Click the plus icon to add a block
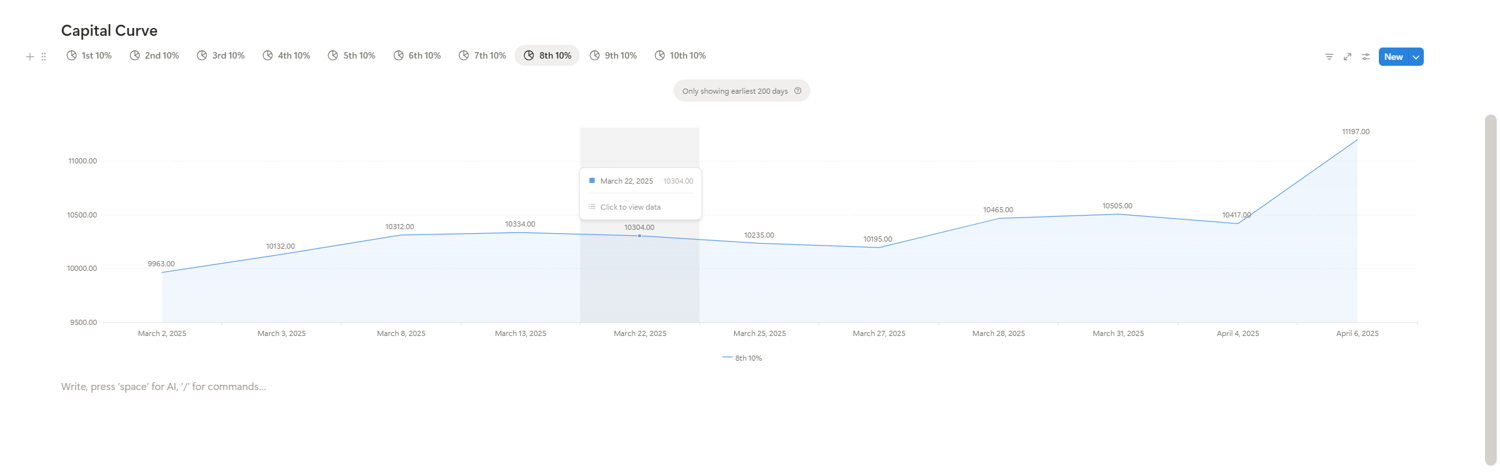1500x476 pixels. tap(30, 57)
